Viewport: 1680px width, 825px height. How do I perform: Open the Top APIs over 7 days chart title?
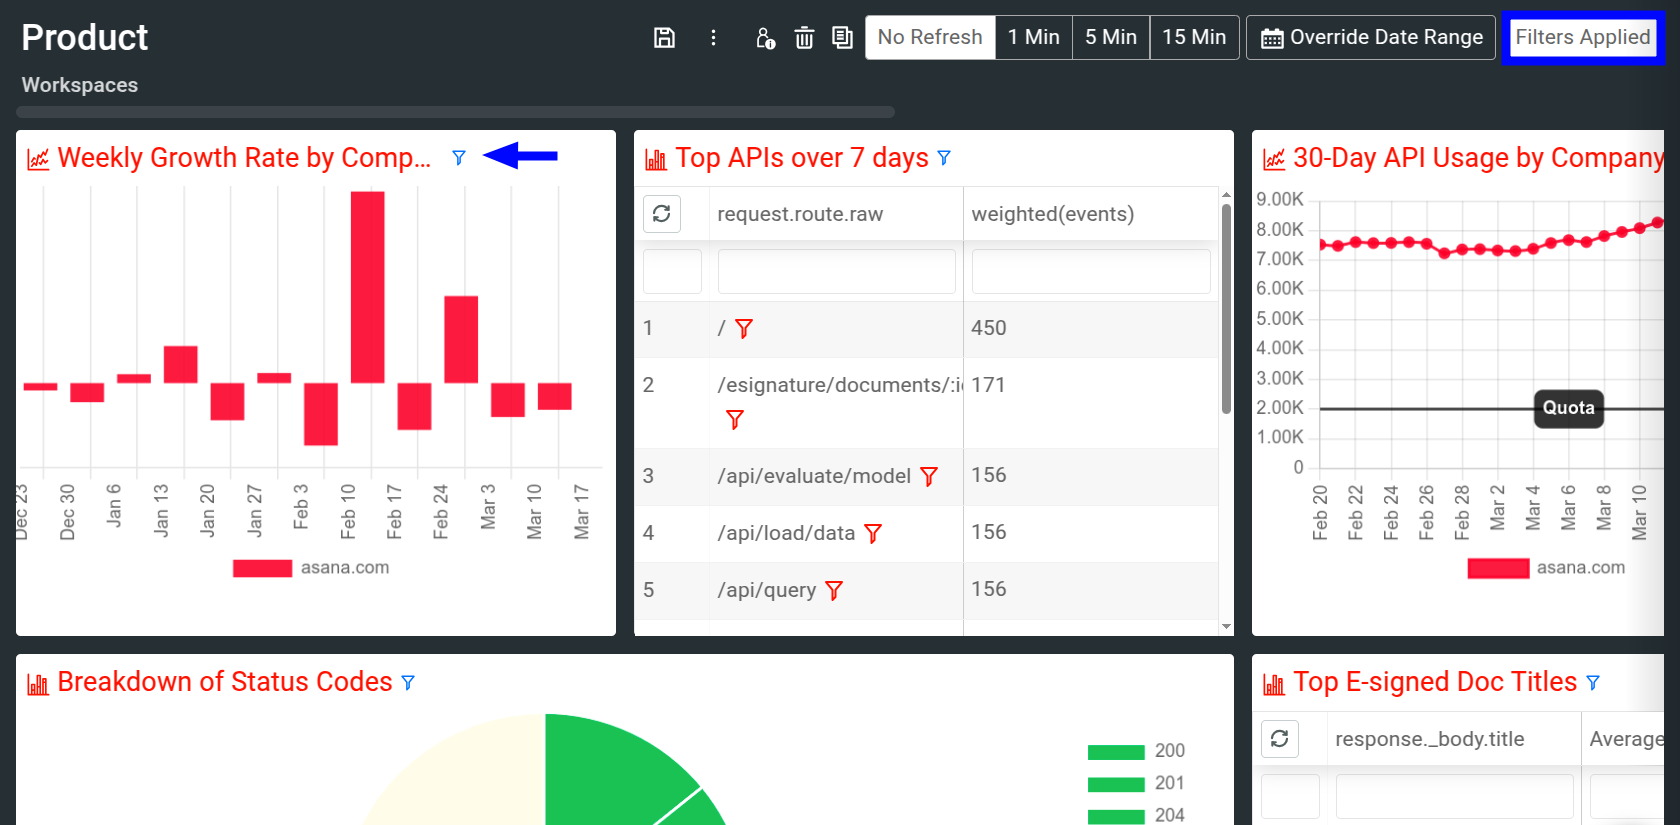click(801, 158)
